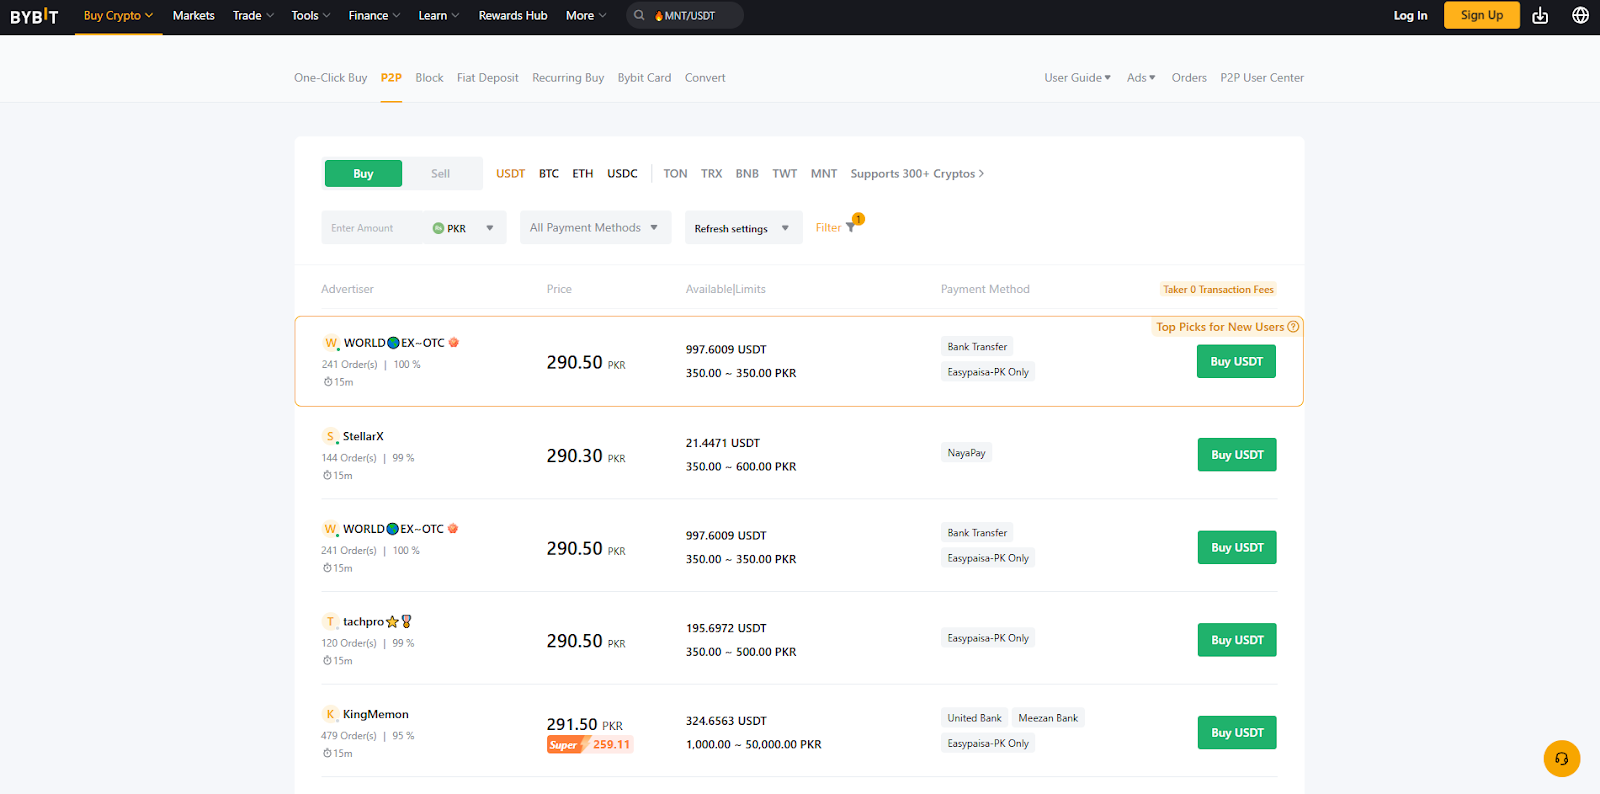
Task: Select the Buy toggle
Action: click(363, 174)
